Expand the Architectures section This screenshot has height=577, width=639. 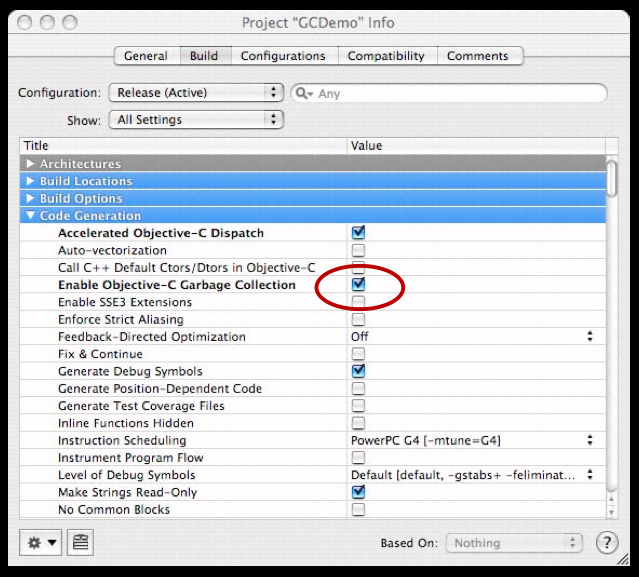click(x=31, y=164)
